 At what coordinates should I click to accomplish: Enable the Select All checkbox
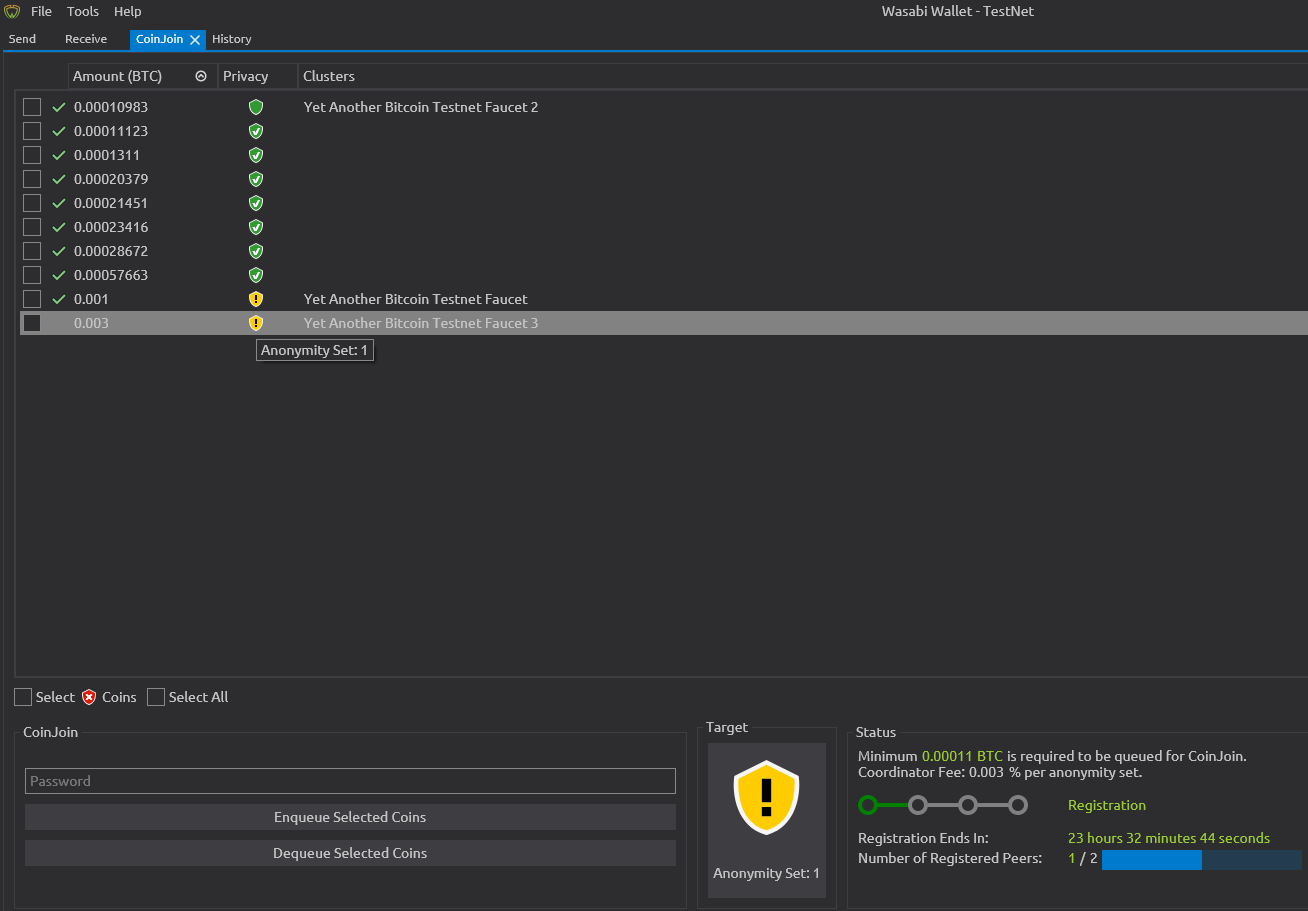(156, 697)
